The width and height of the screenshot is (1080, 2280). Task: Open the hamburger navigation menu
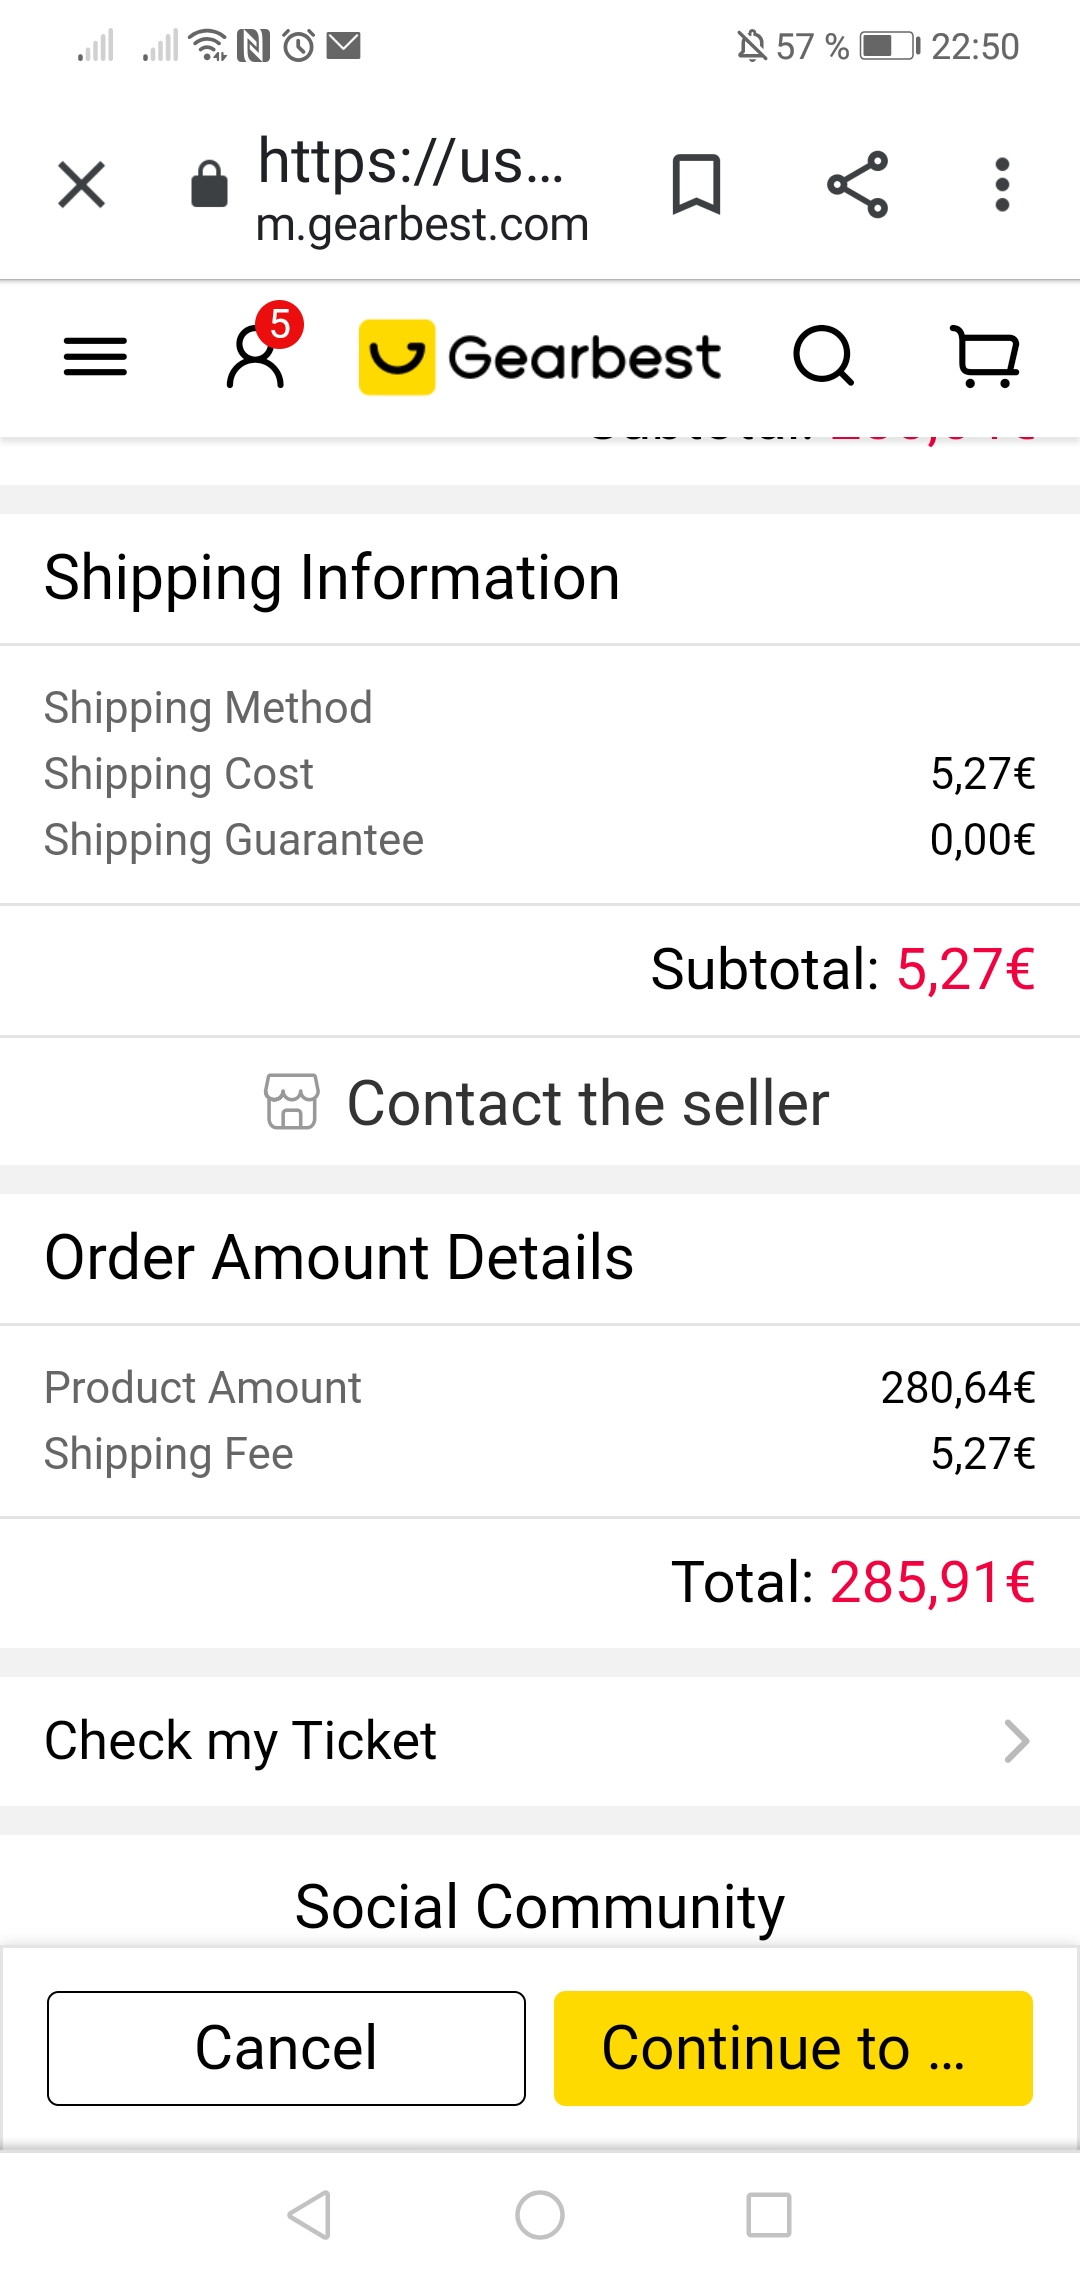95,357
